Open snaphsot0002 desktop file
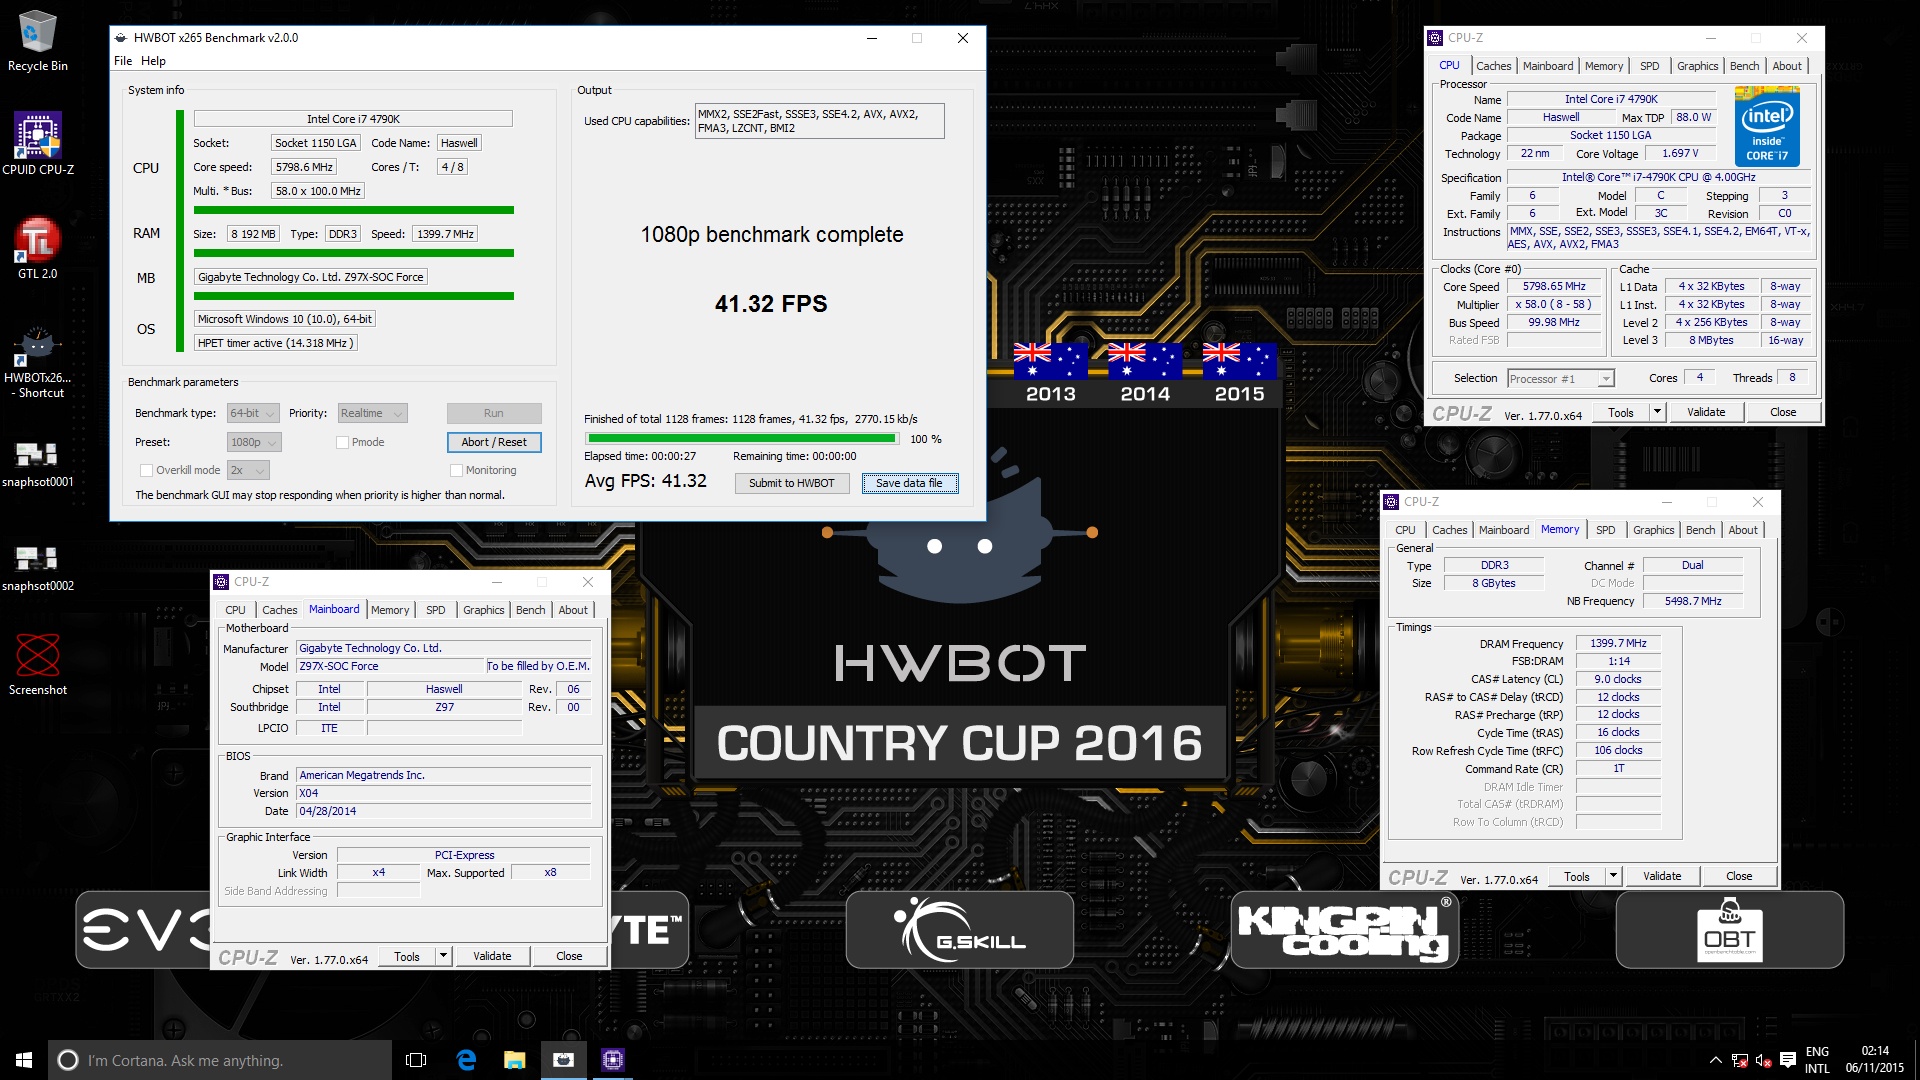1920x1080 pixels. pyautogui.click(x=37, y=569)
